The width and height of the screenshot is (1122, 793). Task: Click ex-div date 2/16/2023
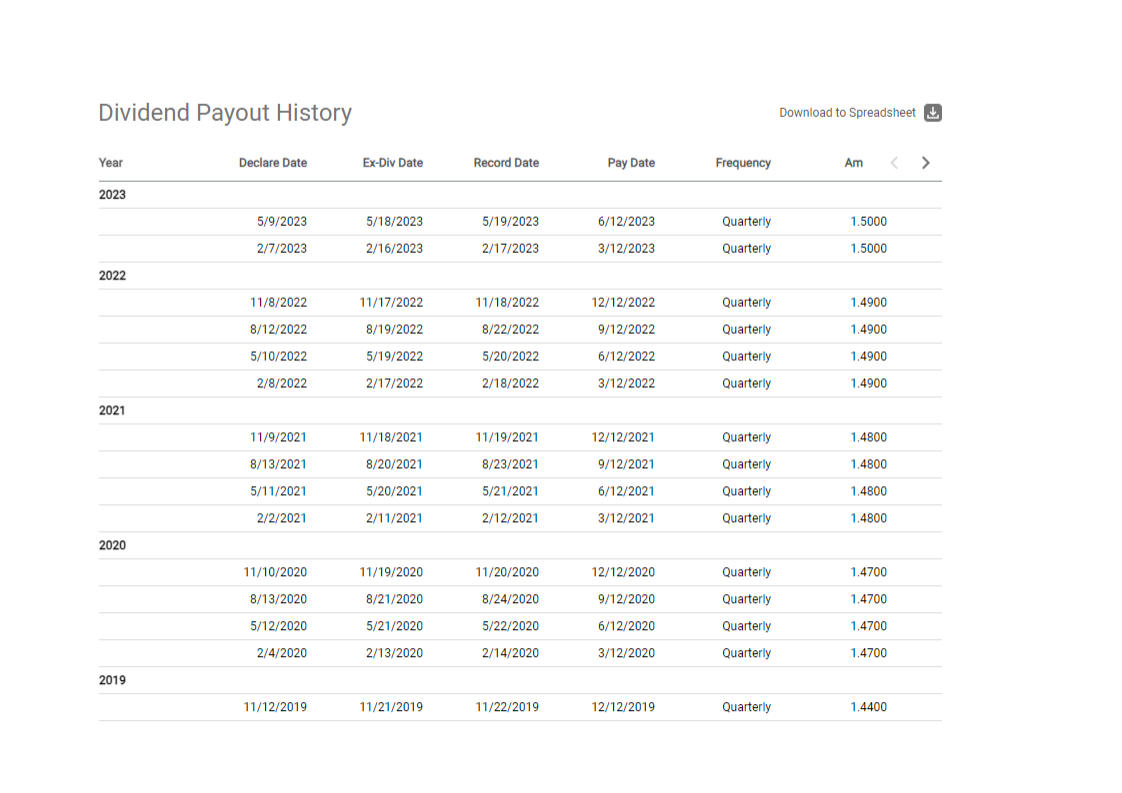pos(394,248)
